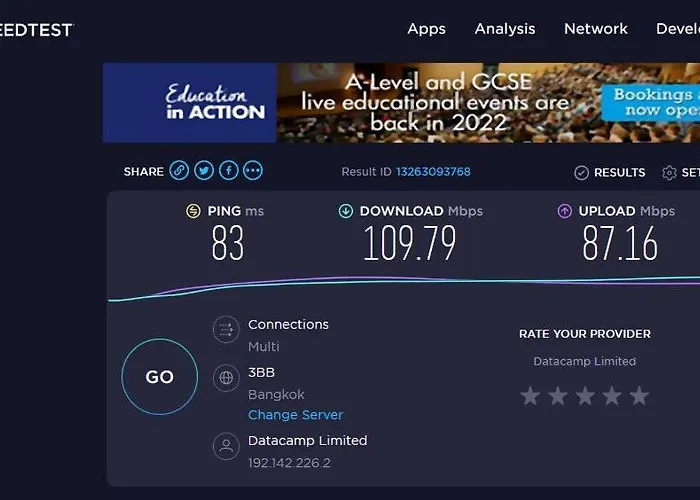Image resolution: width=700 pixels, height=500 pixels.
Task: Click the Multi connection mode text
Action: pos(264,346)
